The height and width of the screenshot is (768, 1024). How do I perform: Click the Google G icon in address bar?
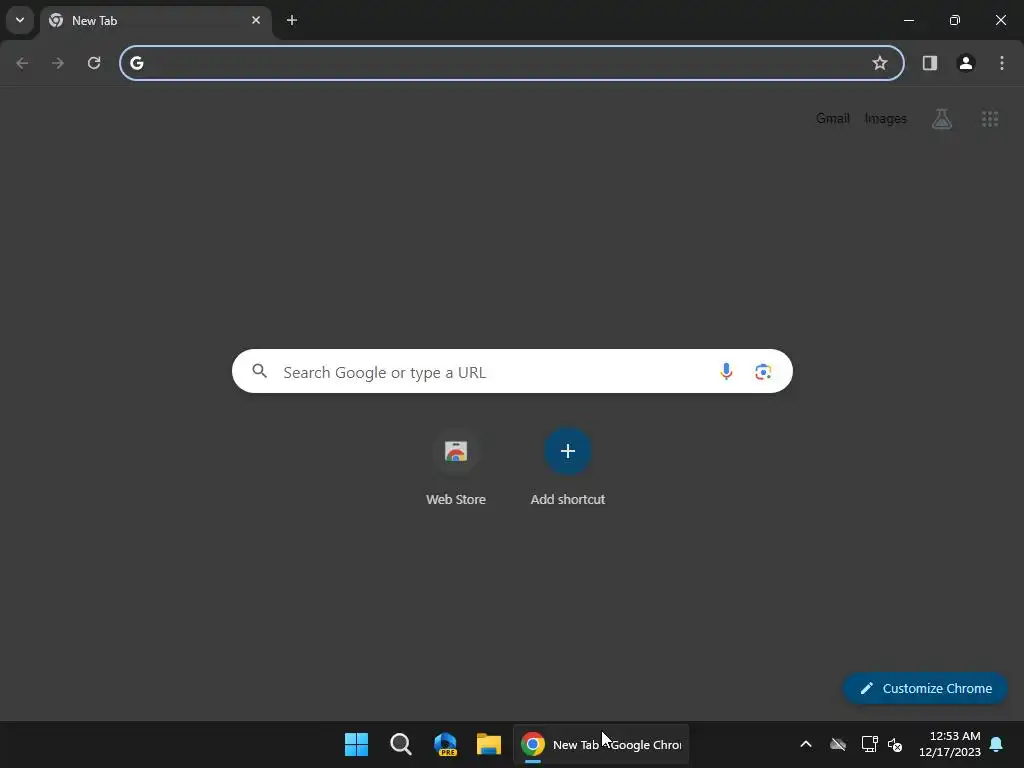pyautogui.click(x=136, y=63)
